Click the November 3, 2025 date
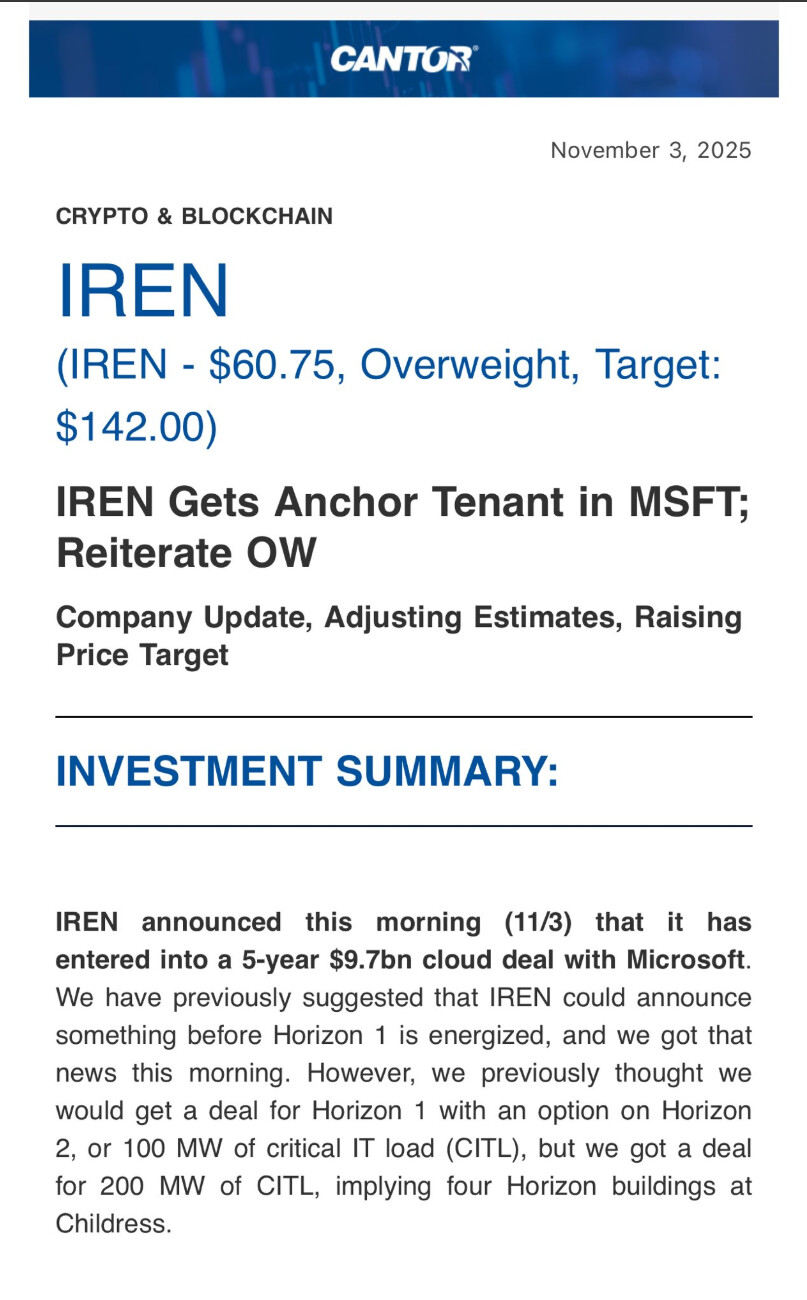807x1300 pixels. coord(650,150)
